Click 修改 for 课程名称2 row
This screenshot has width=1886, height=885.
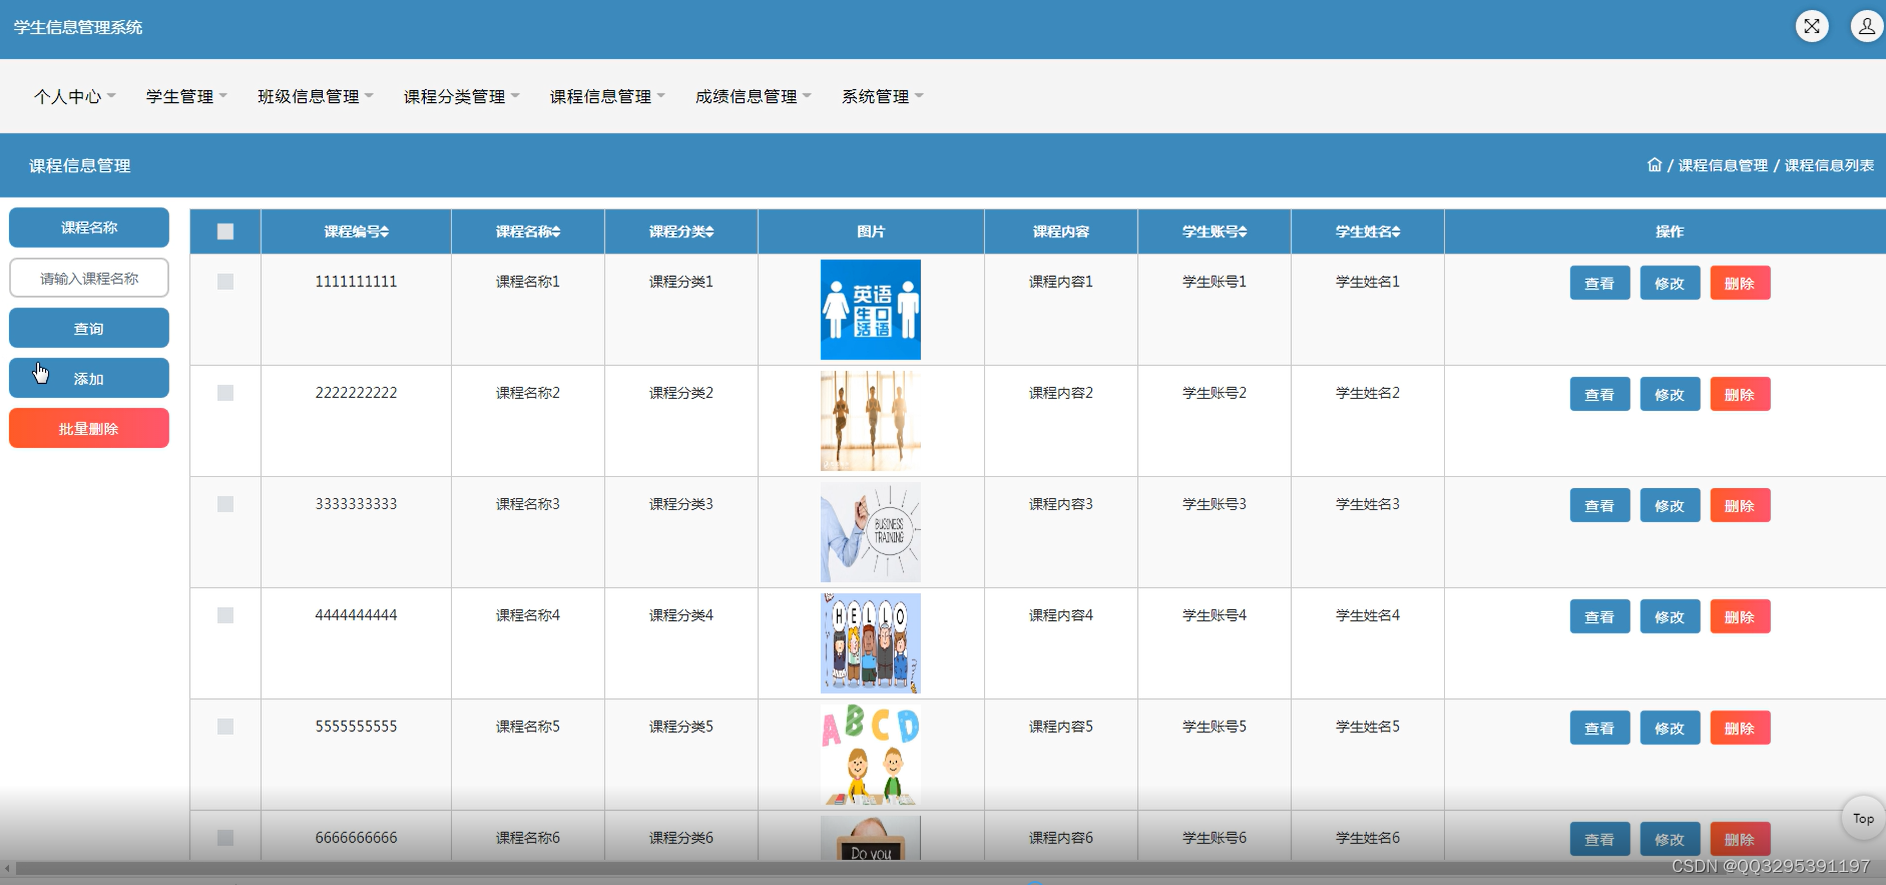click(x=1669, y=394)
